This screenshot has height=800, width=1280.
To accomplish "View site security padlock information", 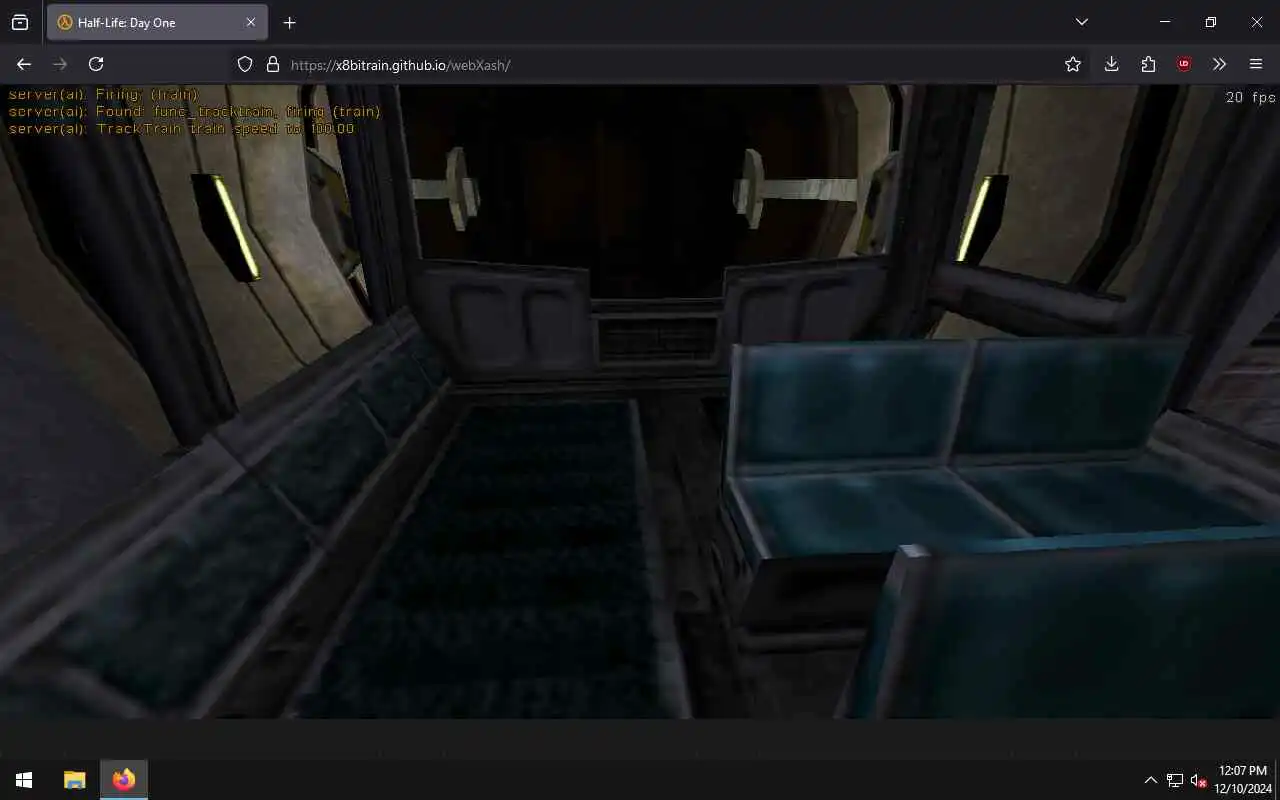I will point(272,64).
